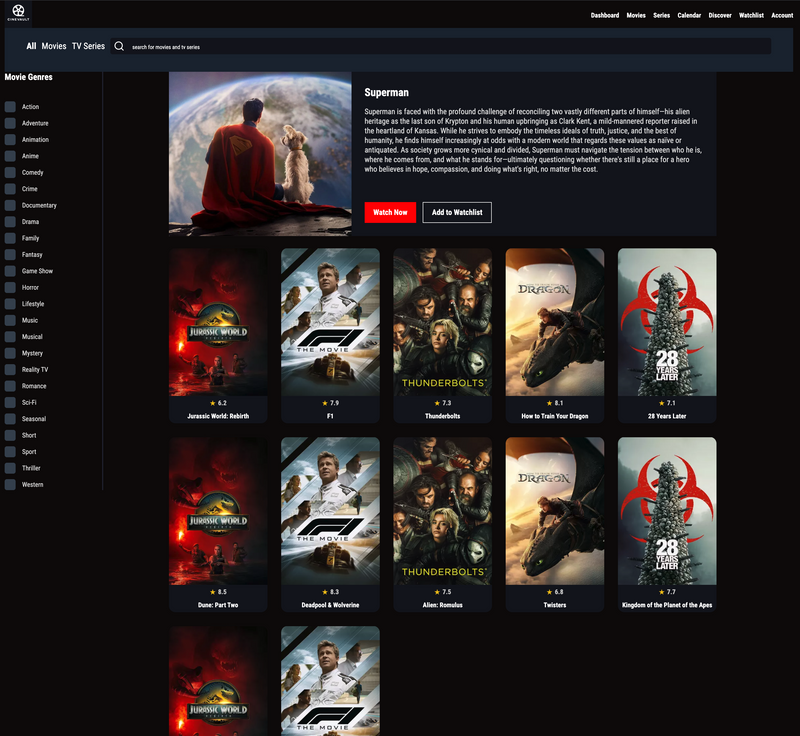The height and width of the screenshot is (736, 800).
Task: Check the Crime genre filter
Action: point(10,189)
